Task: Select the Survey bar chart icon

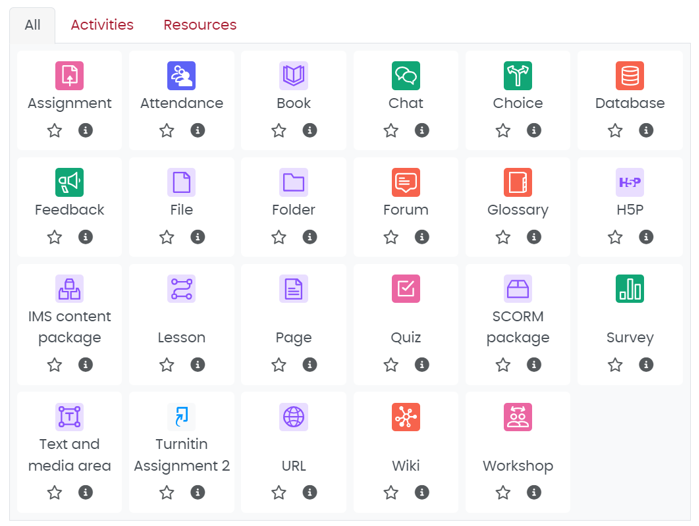Action: tap(629, 289)
